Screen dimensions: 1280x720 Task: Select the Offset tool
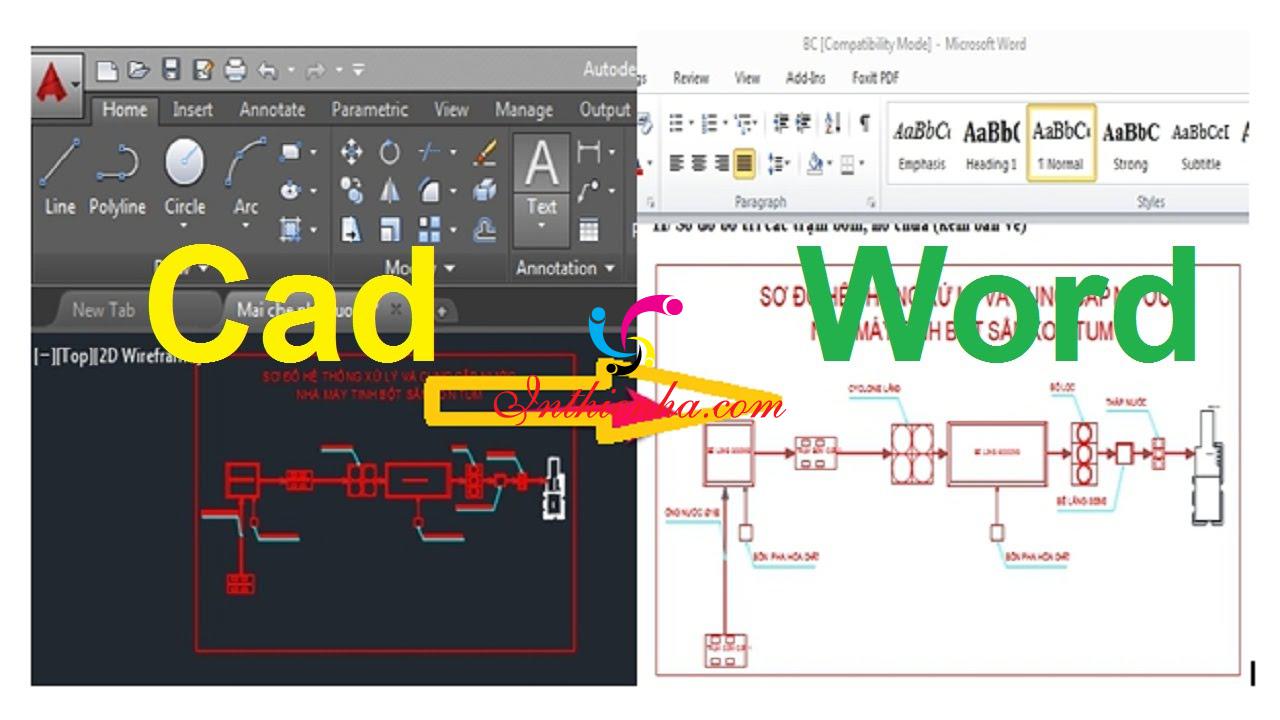(485, 229)
